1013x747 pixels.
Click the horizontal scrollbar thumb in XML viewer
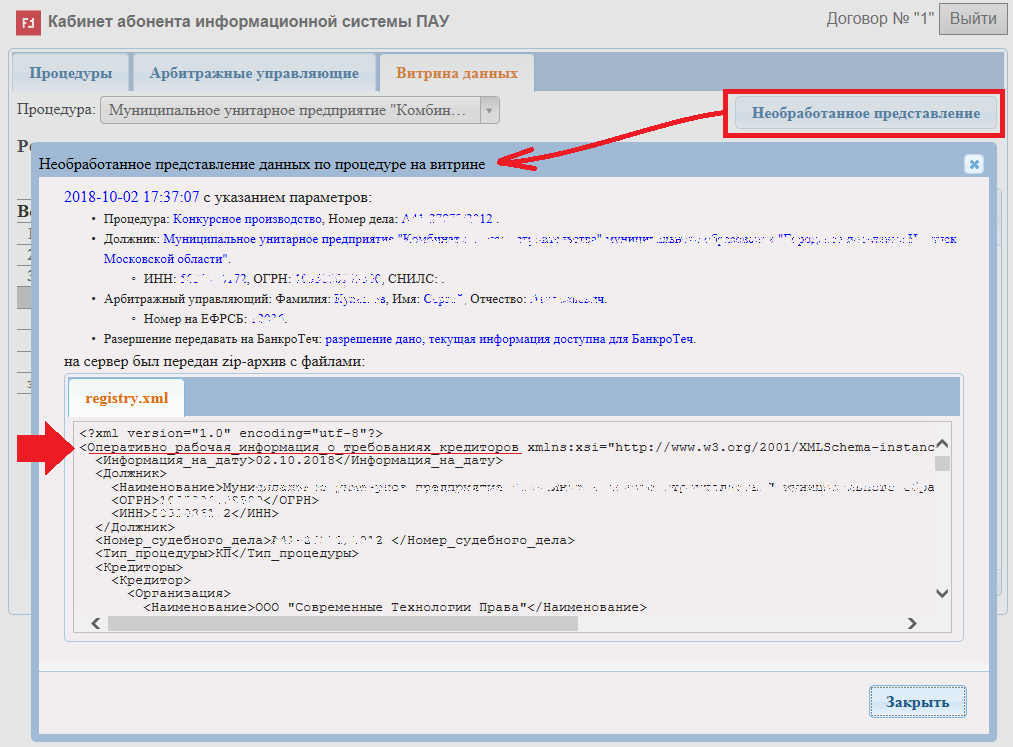tap(342, 623)
